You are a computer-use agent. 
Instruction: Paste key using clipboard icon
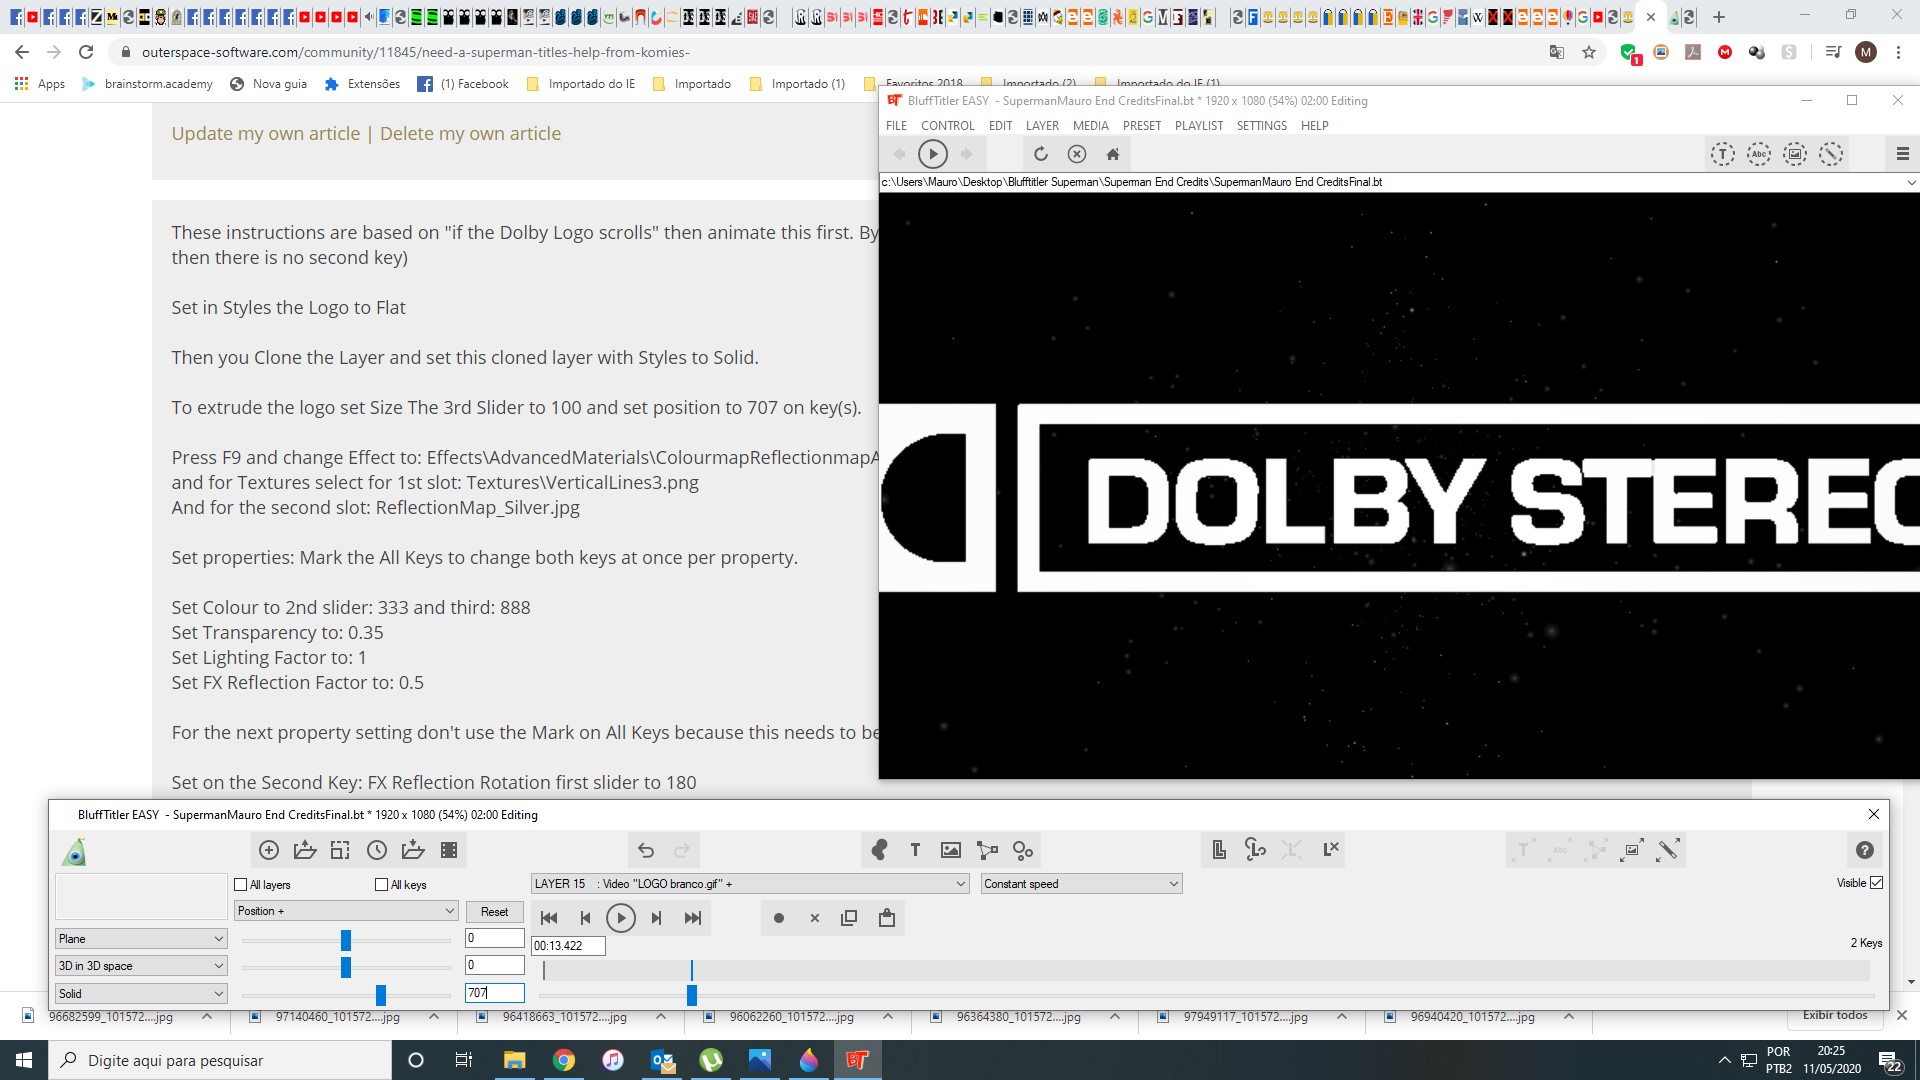click(886, 918)
